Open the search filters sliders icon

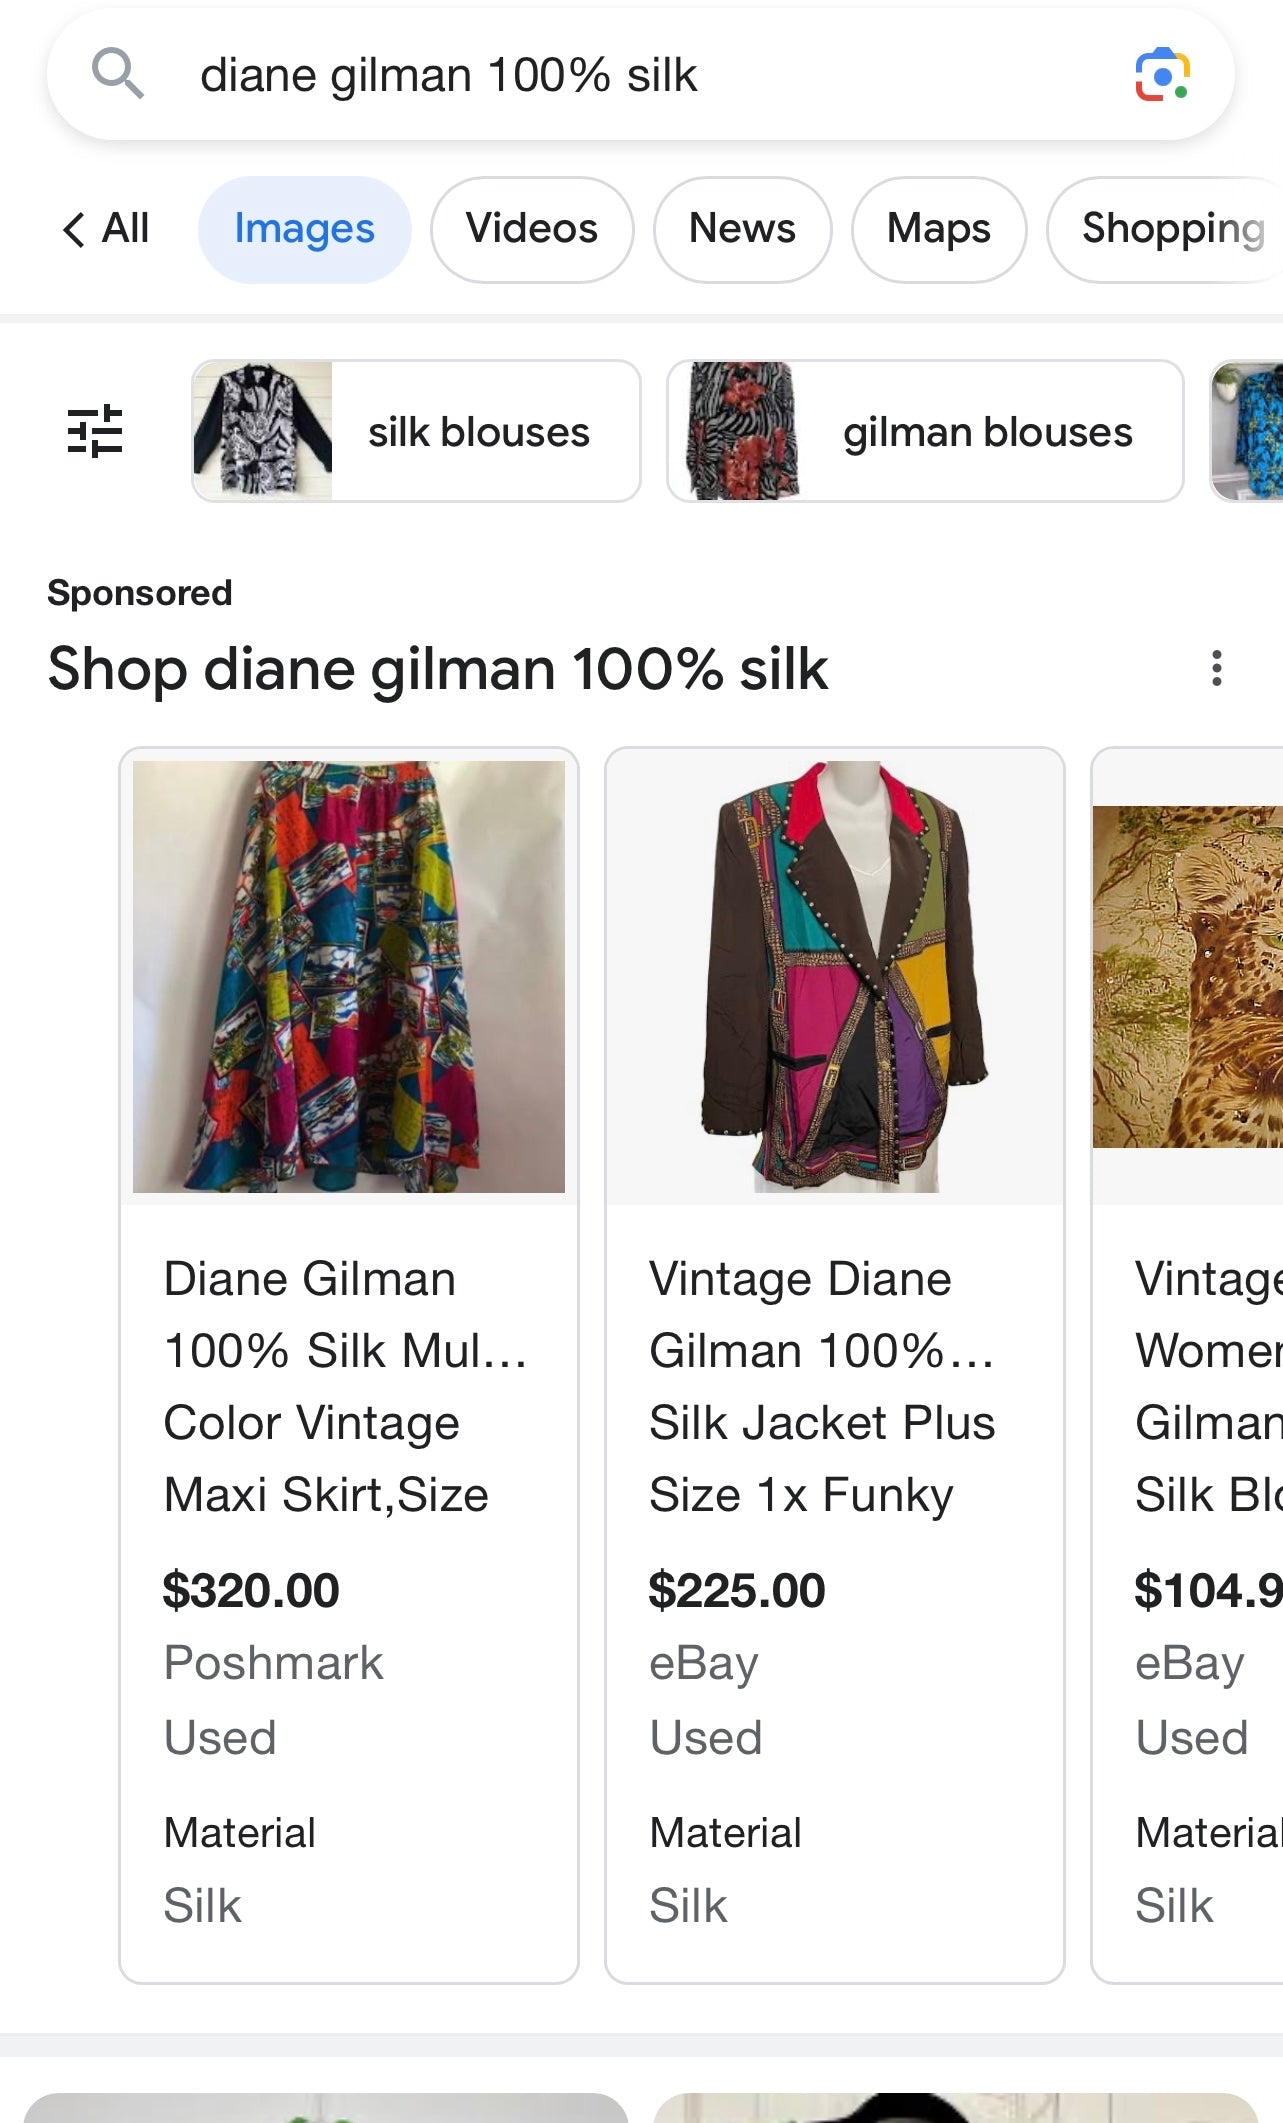[95, 431]
